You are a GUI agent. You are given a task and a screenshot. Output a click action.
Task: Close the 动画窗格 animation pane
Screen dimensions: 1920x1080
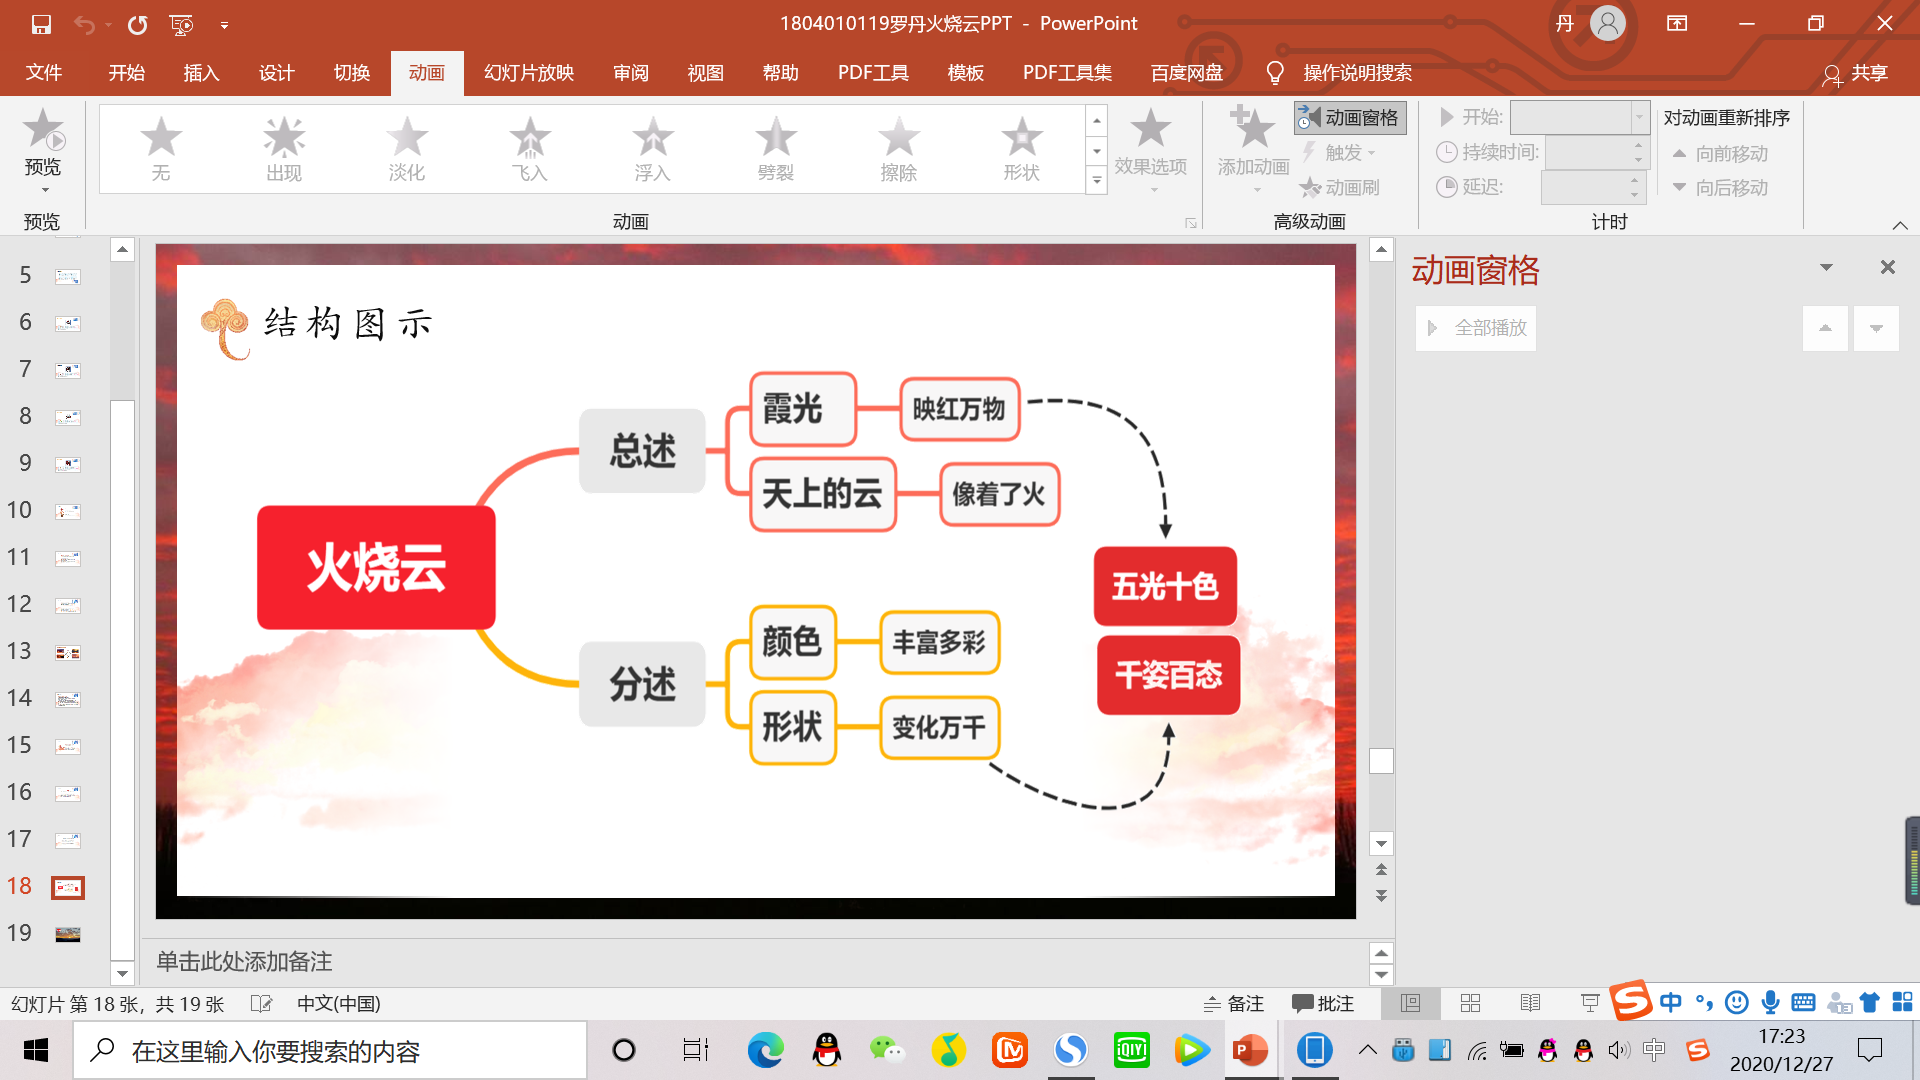pos(1888,267)
